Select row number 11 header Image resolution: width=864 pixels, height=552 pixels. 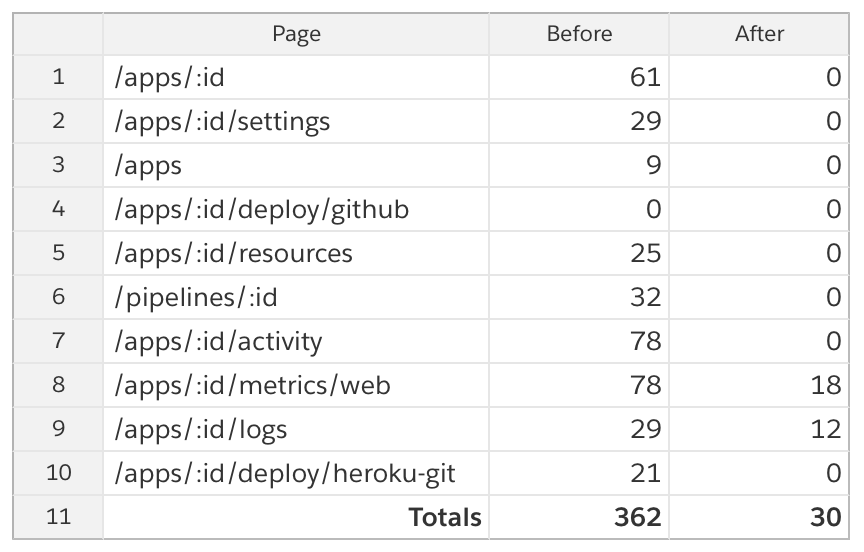point(58,517)
